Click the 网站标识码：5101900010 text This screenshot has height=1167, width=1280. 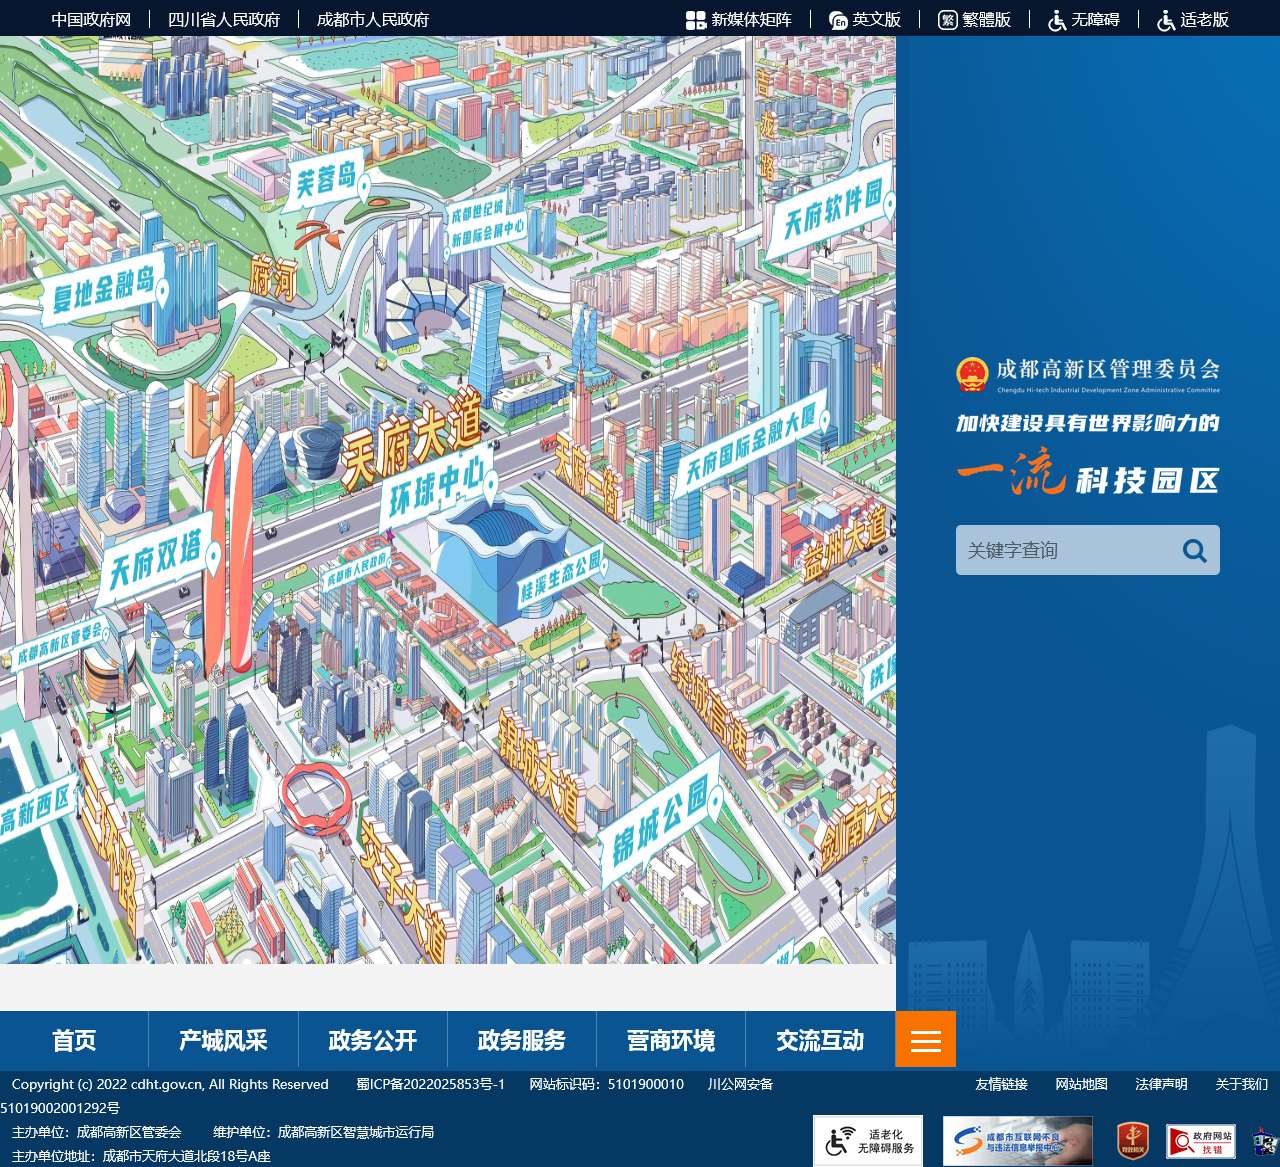click(607, 1084)
